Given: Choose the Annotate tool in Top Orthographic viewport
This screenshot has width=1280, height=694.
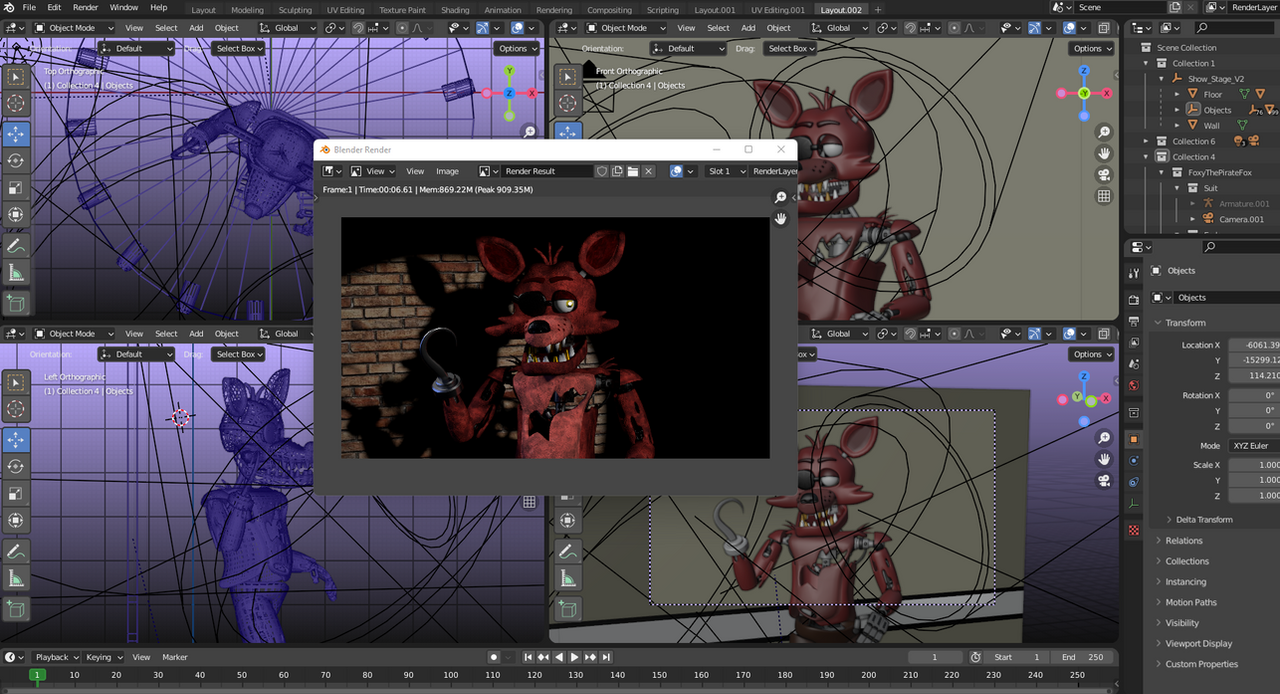Looking at the screenshot, I should click(x=16, y=245).
